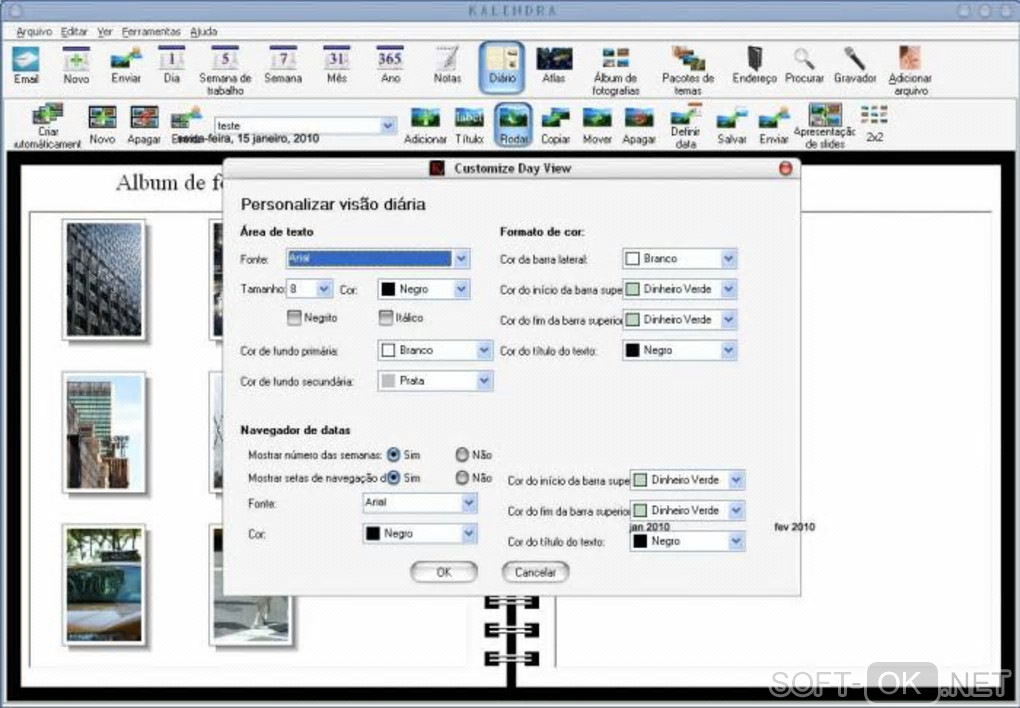Open Cor da barra lateral dropdown
Viewport: 1020px width, 708px height.
click(729, 258)
